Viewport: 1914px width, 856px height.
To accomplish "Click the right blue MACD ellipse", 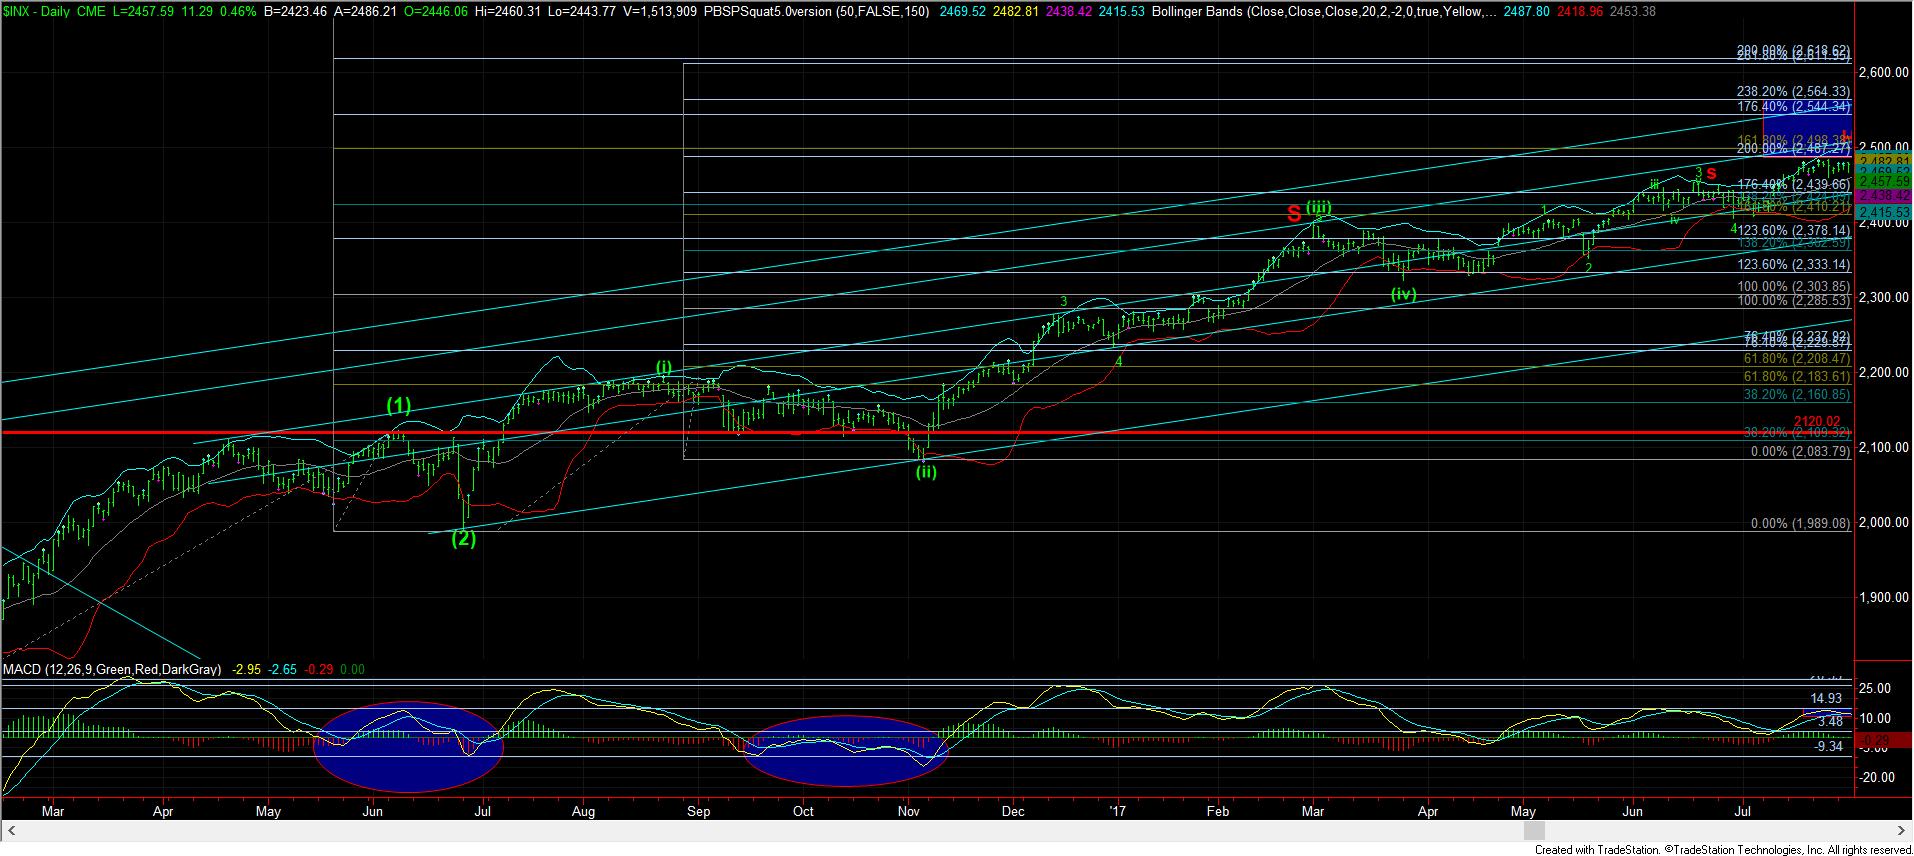I will point(845,751).
